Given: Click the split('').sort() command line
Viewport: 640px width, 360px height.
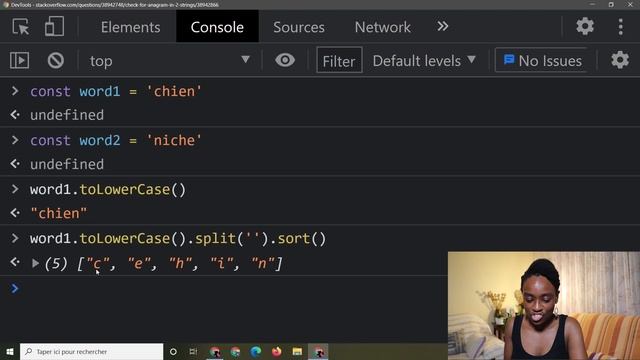Looking at the screenshot, I should coord(178,239).
